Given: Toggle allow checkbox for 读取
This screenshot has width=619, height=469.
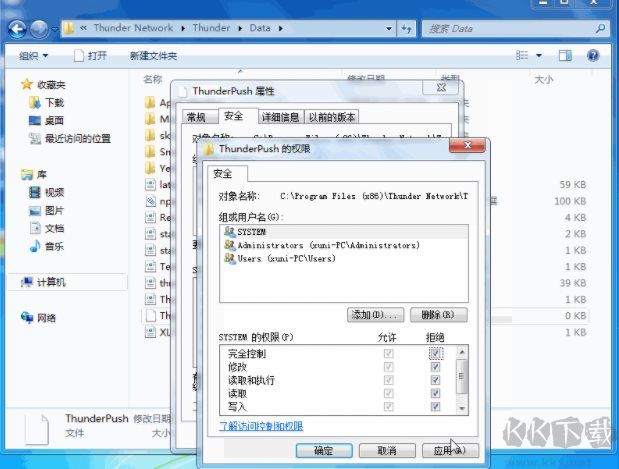Looking at the screenshot, I should coord(388,393).
